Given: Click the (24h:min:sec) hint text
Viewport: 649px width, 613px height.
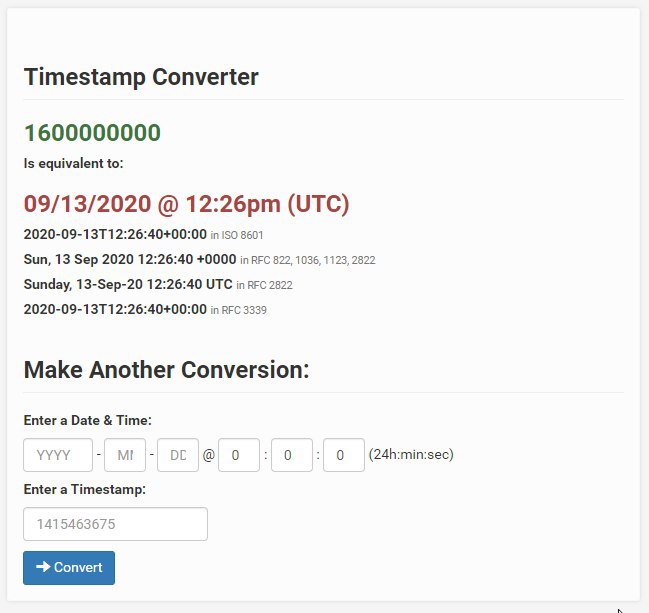Looking at the screenshot, I should 411,454.
